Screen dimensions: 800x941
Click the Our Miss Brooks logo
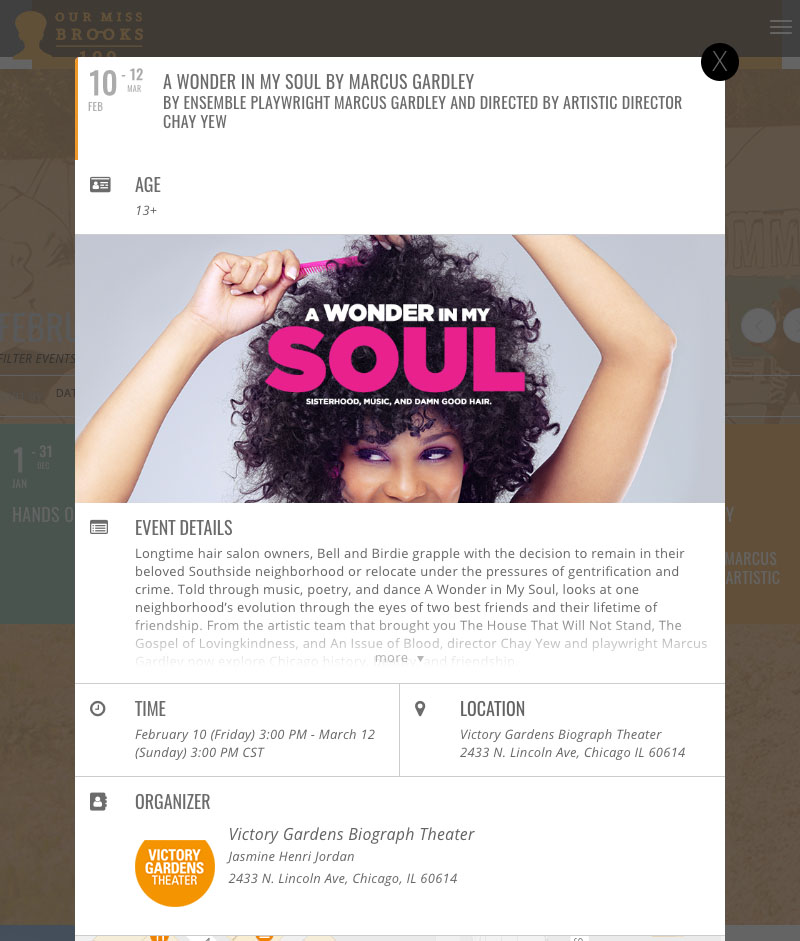78,34
